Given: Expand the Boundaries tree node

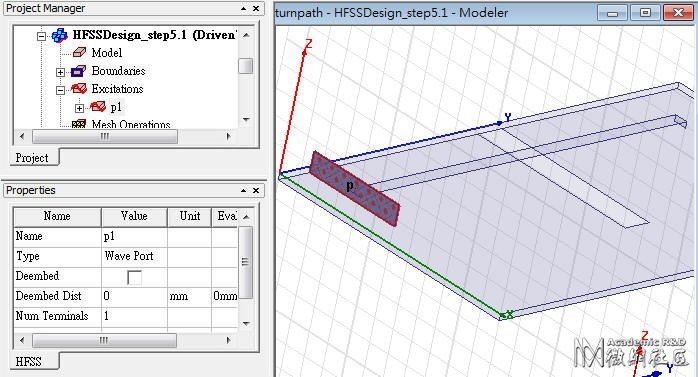Looking at the screenshot, I should pos(61,72).
